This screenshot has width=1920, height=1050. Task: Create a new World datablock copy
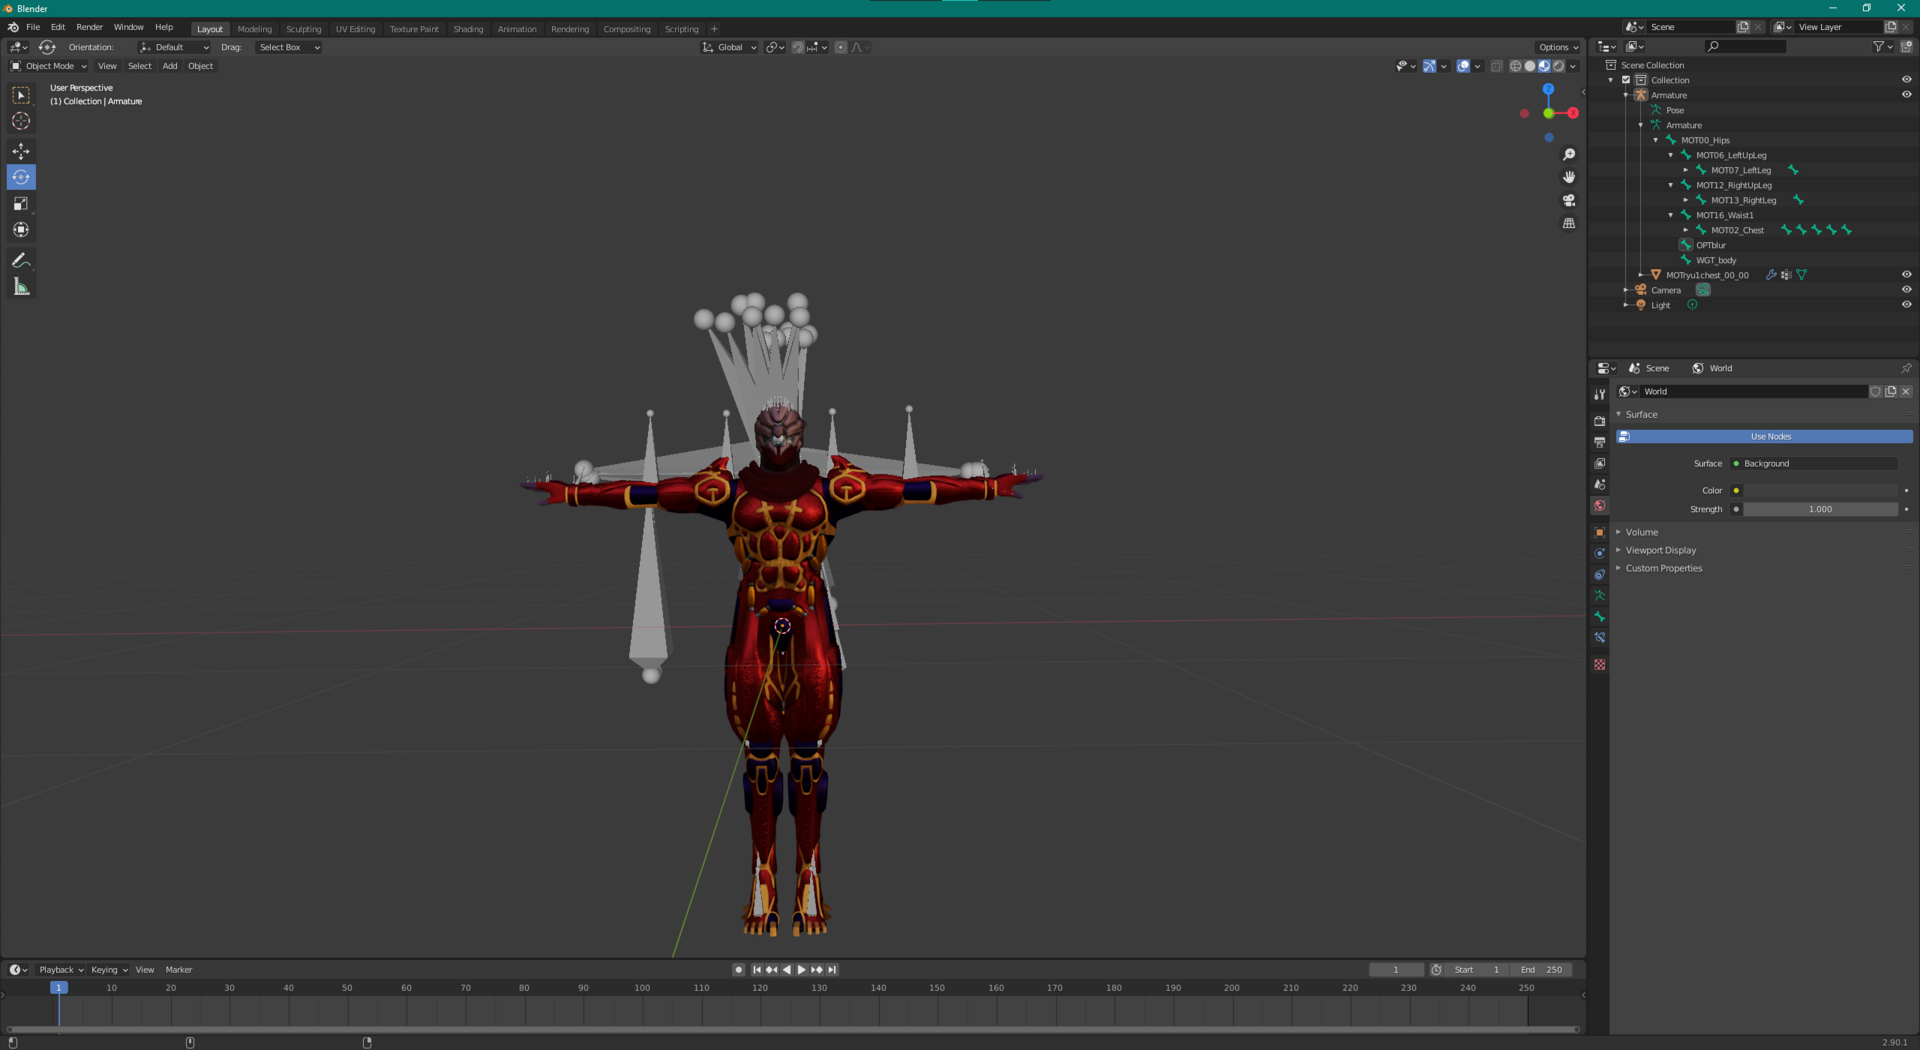coord(1891,392)
